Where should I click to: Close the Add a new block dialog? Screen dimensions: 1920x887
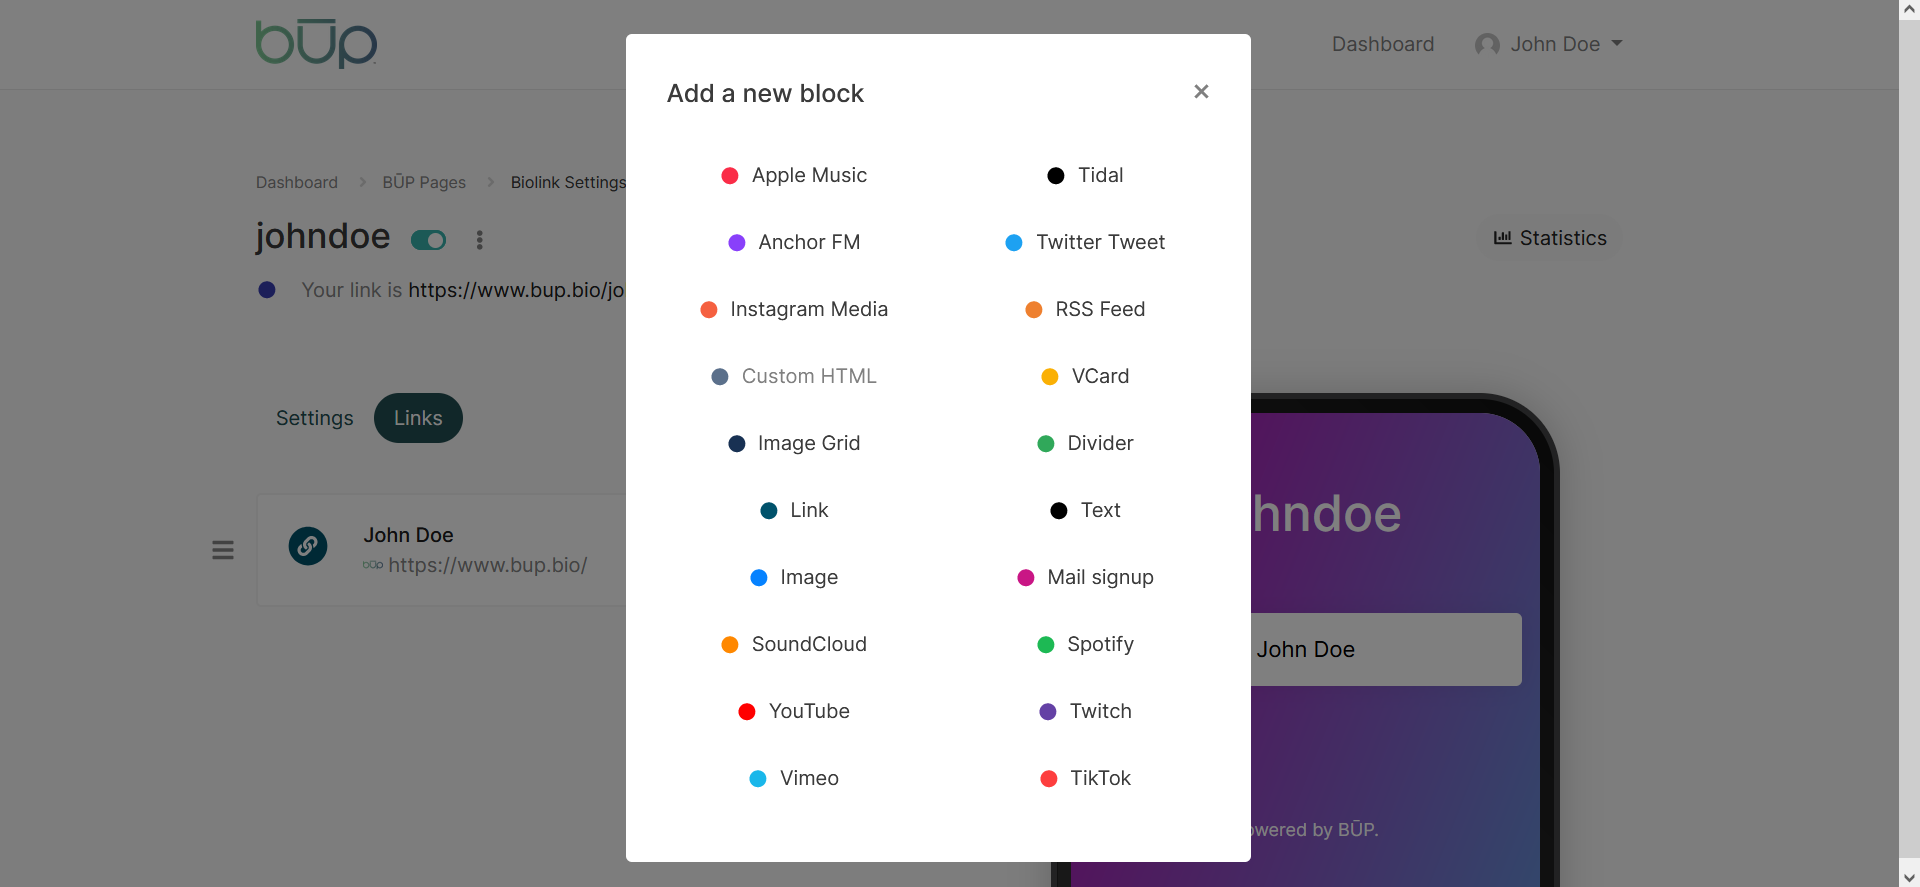[1201, 92]
